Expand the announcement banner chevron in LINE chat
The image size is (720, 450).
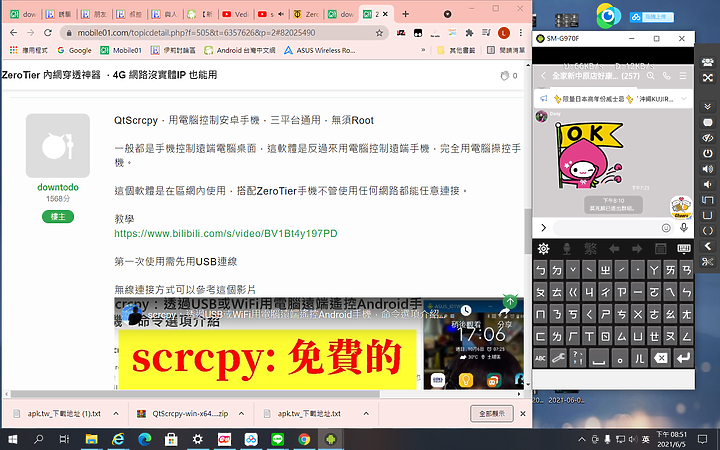[x=684, y=99]
